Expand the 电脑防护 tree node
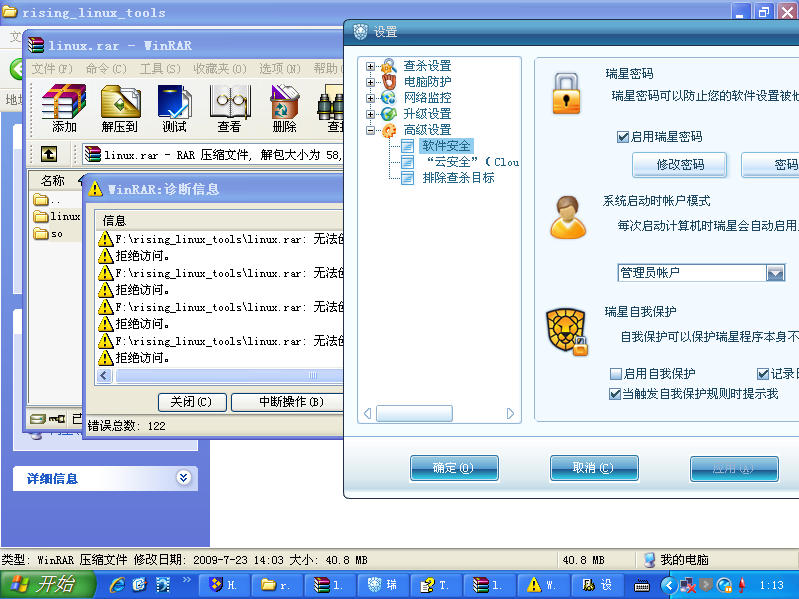 (x=370, y=82)
